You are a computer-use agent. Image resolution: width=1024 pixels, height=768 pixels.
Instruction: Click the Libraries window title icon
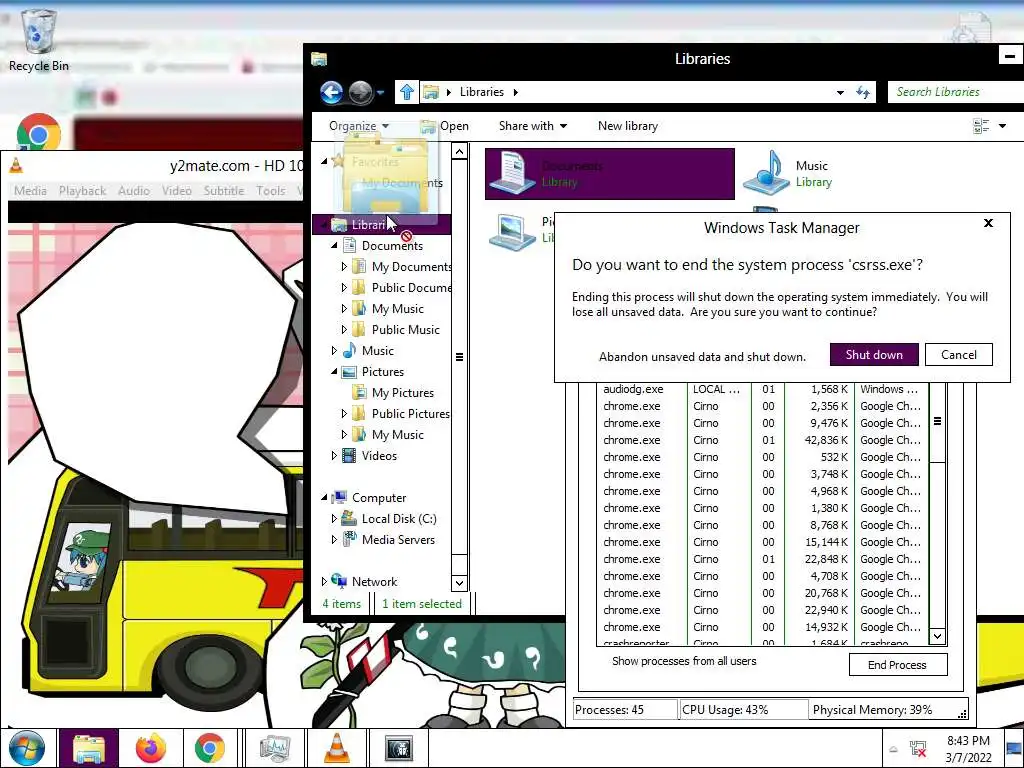tap(319, 59)
